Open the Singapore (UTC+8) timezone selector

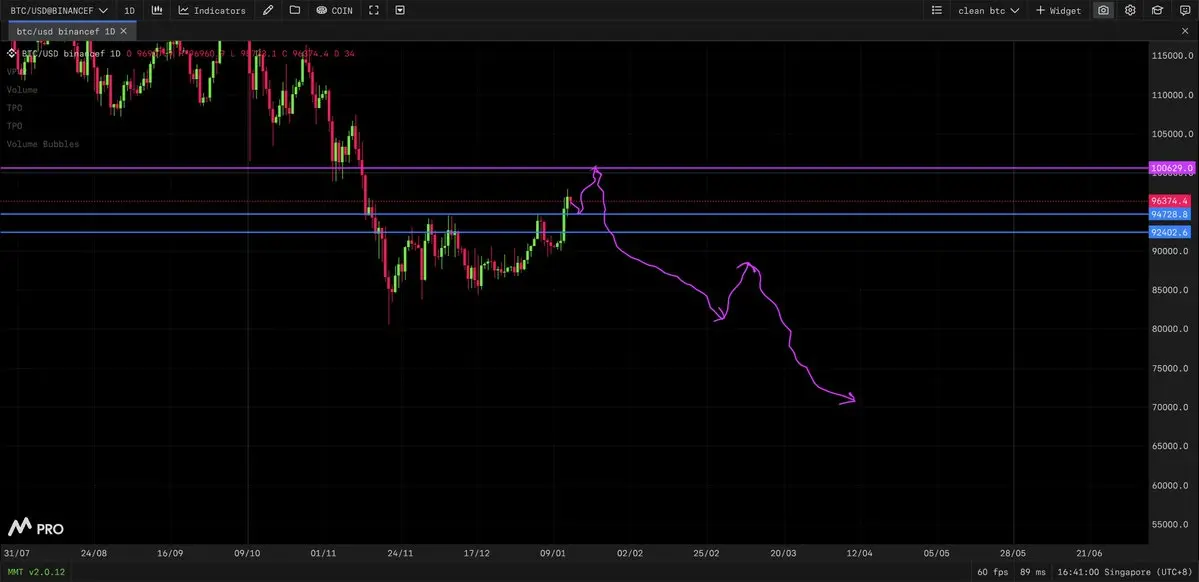point(1123,572)
